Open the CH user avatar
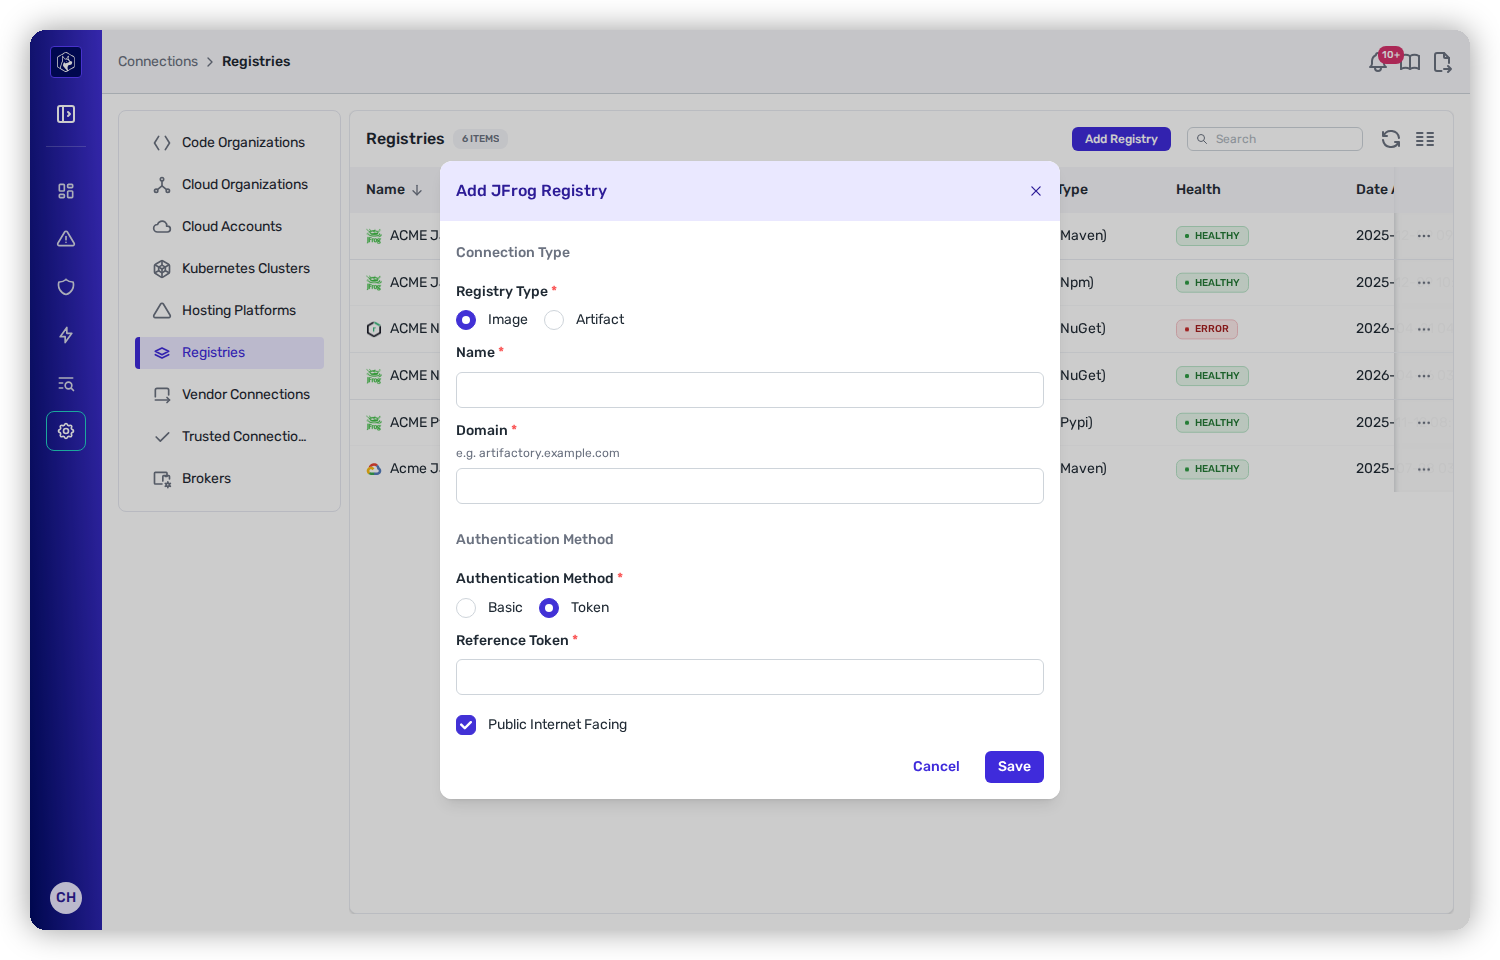Viewport: 1500px width, 960px height. (66, 897)
